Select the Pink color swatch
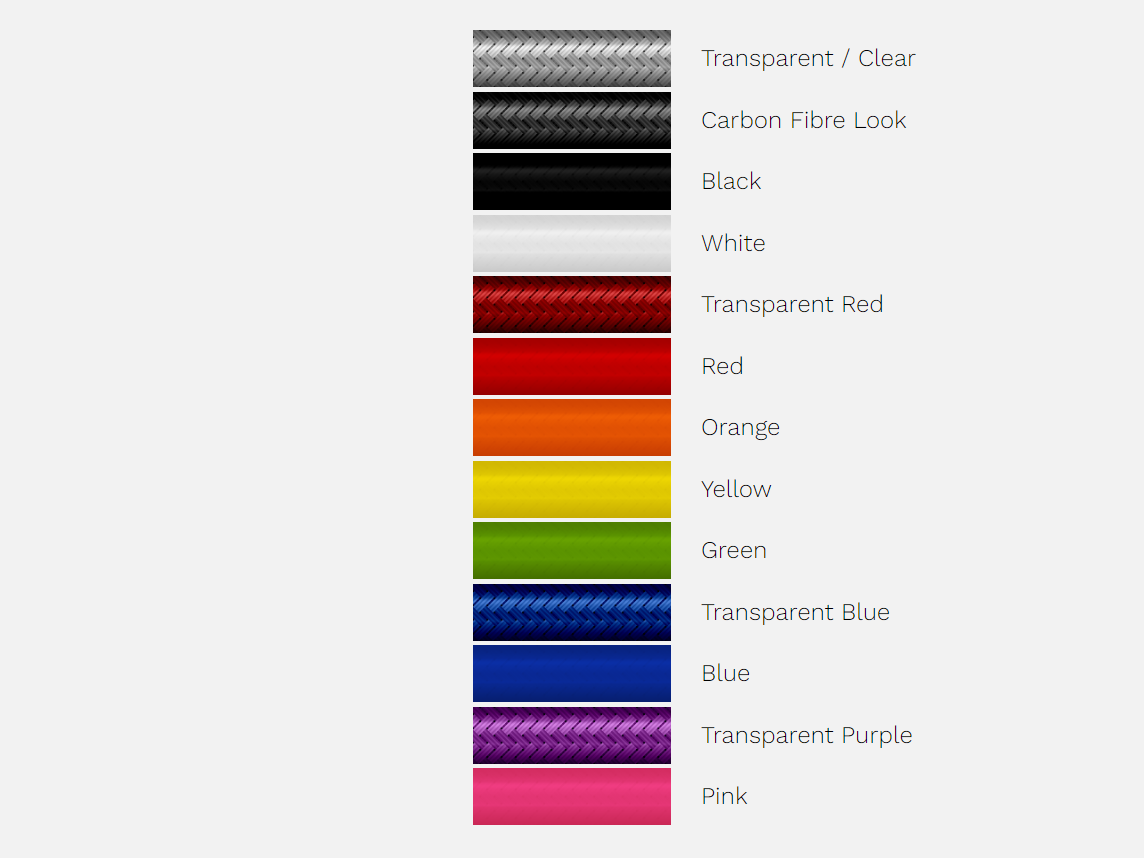Screen dimensions: 1144x858 point(571,796)
